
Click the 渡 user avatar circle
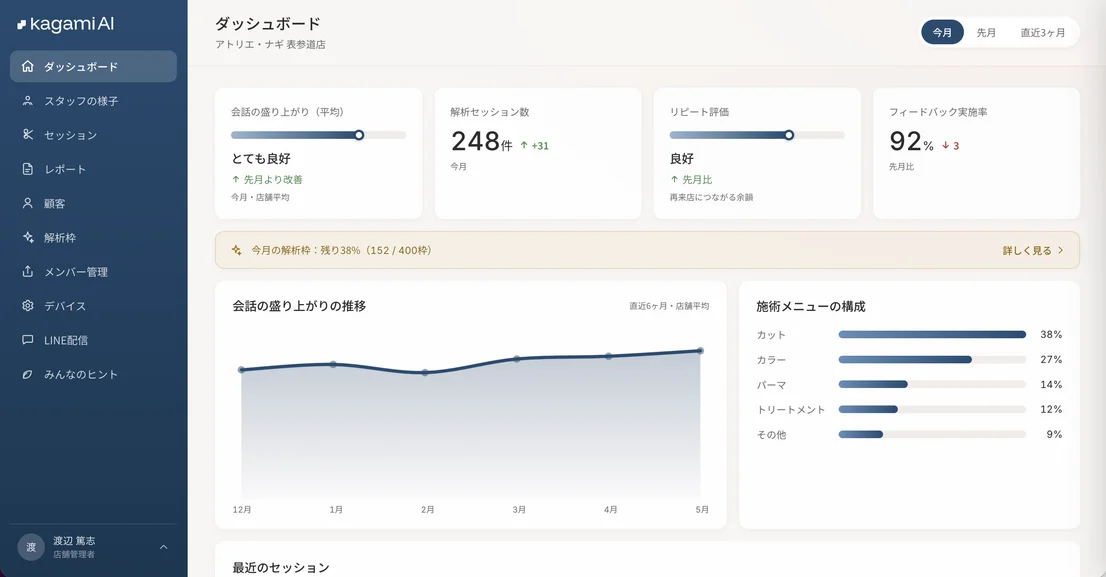click(31, 547)
